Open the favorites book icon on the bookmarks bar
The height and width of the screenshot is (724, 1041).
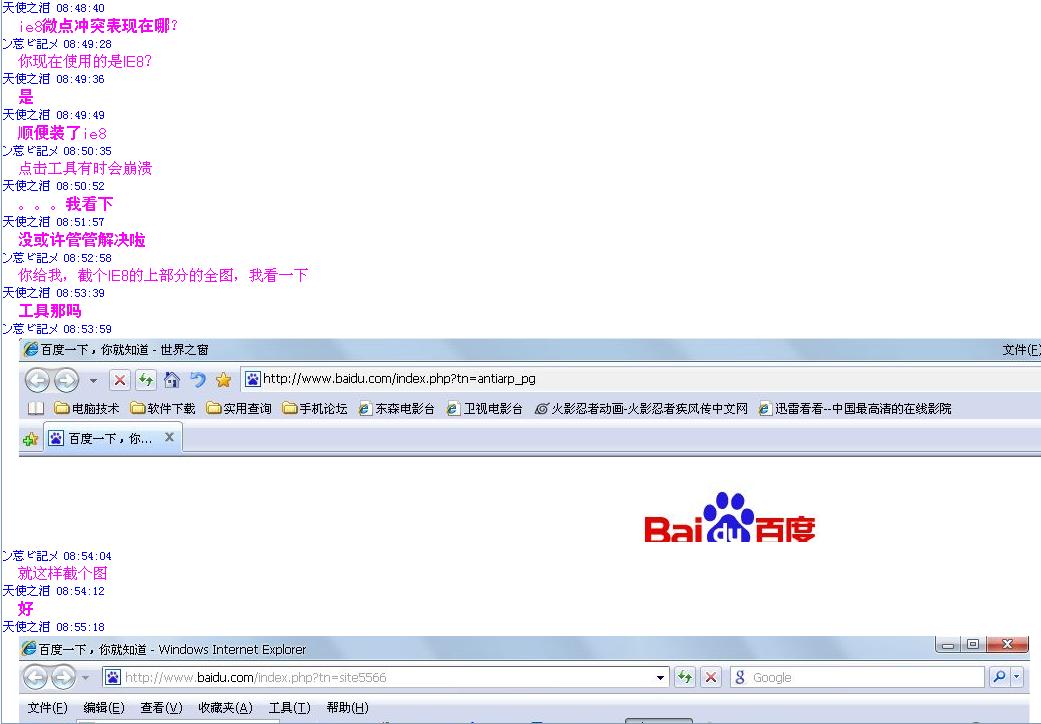click(x=36, y=408)
